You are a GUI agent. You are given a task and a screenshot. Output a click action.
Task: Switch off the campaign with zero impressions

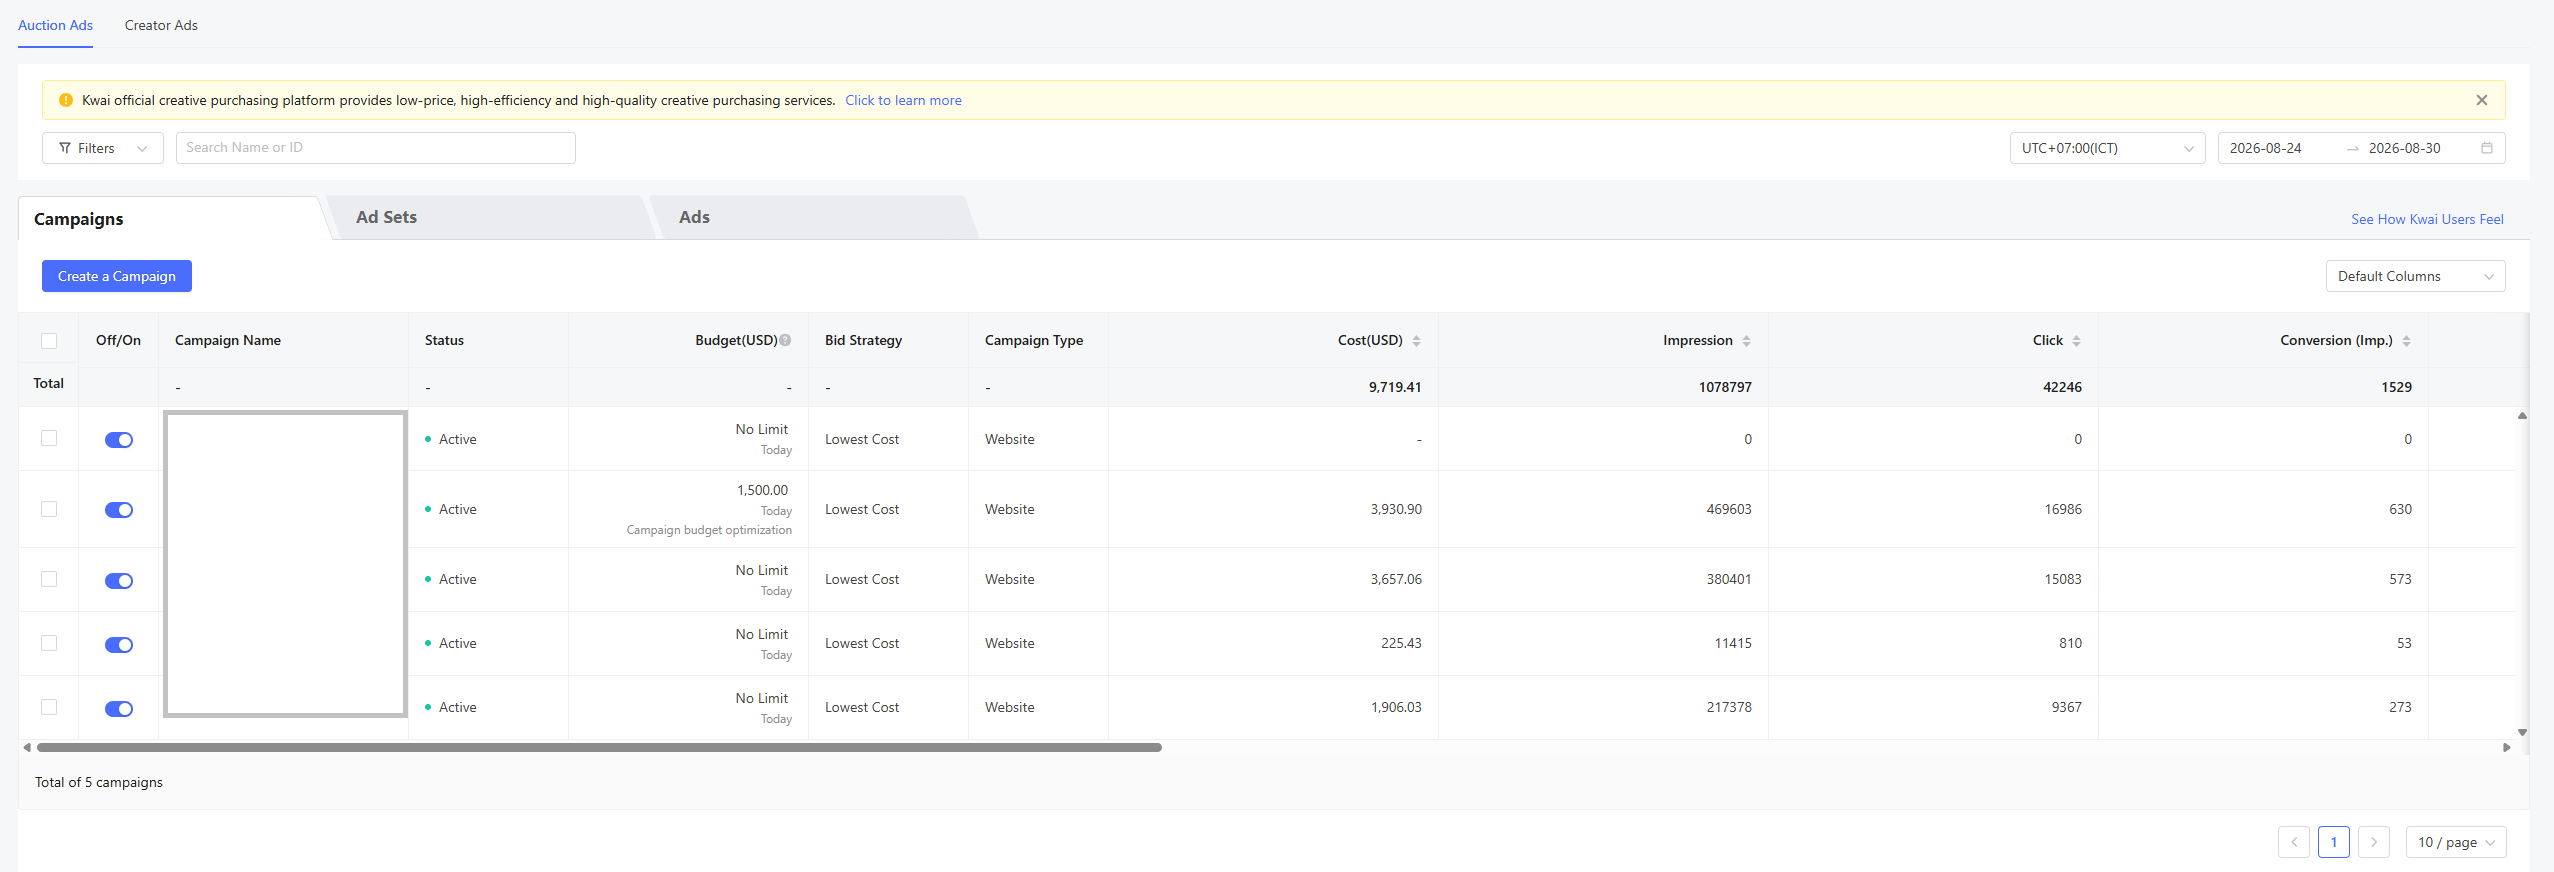coord(119,440)
